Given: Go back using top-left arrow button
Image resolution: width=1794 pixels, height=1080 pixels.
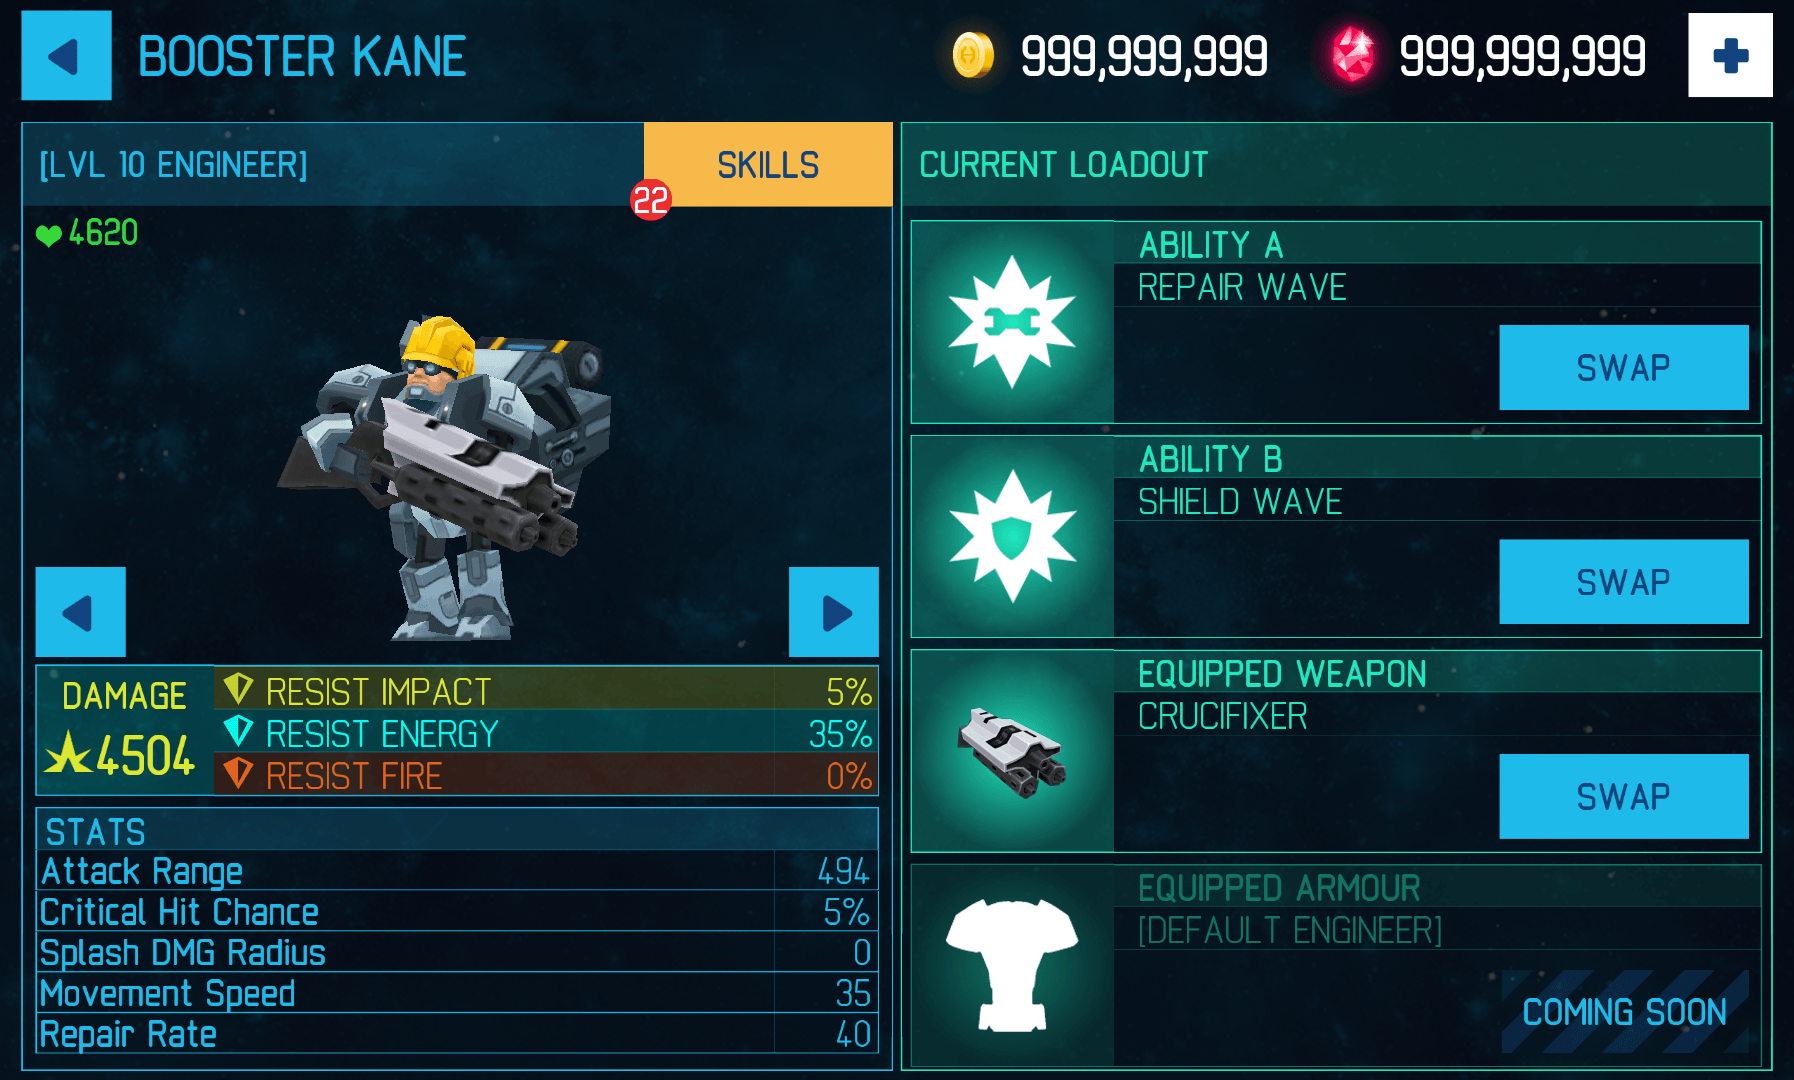Looking at the screenshot, I should pos(66,56).
